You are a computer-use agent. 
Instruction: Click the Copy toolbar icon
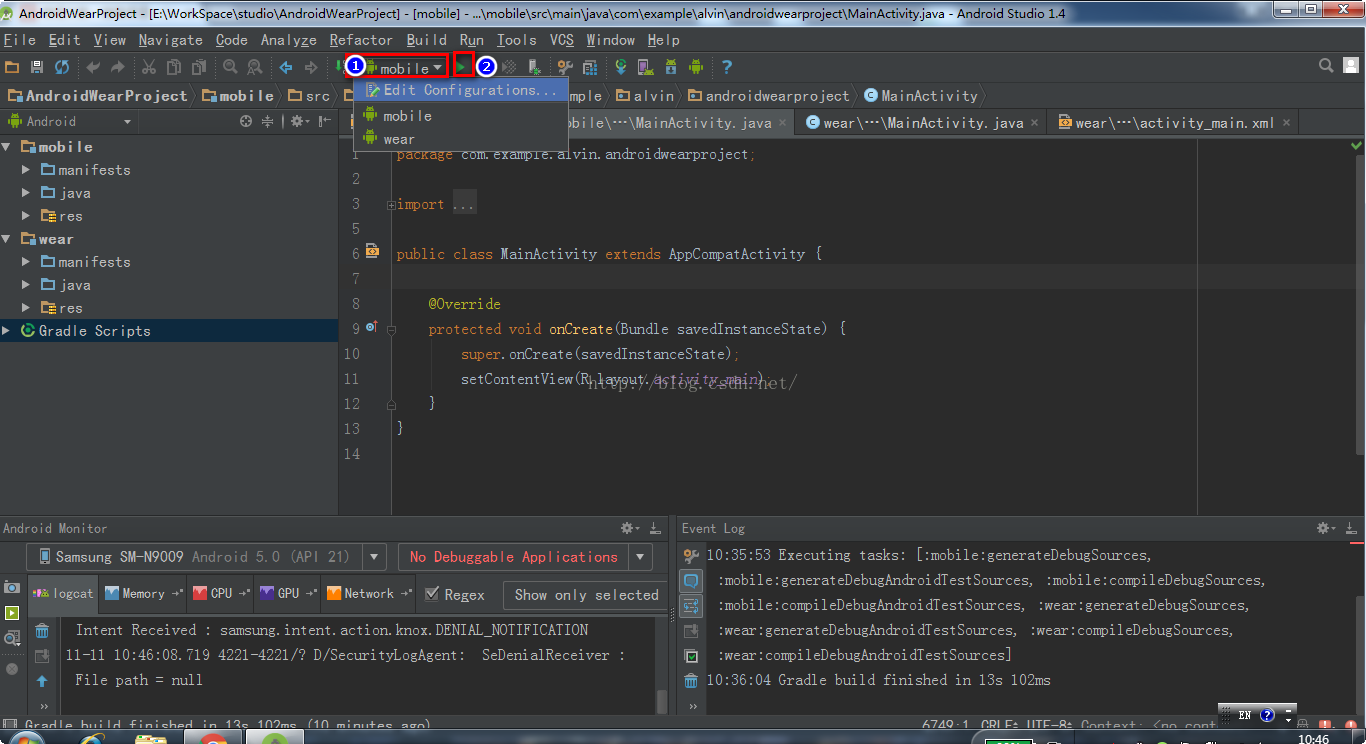(174, 67)
